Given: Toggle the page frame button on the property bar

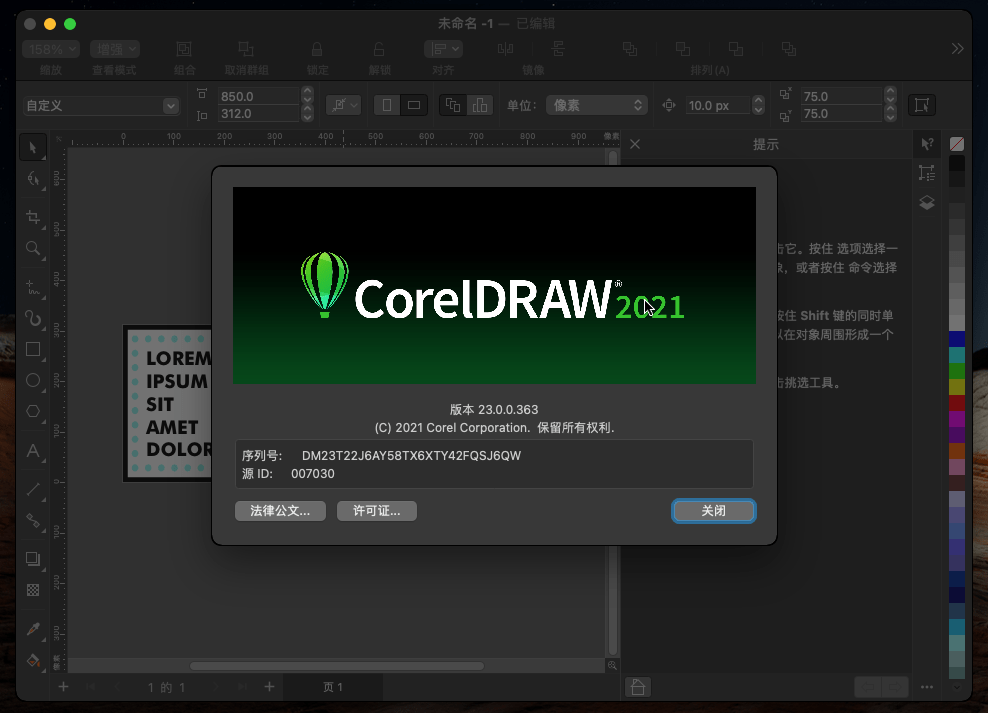Looking at the screenshot, I should click(x=921, y=105).
